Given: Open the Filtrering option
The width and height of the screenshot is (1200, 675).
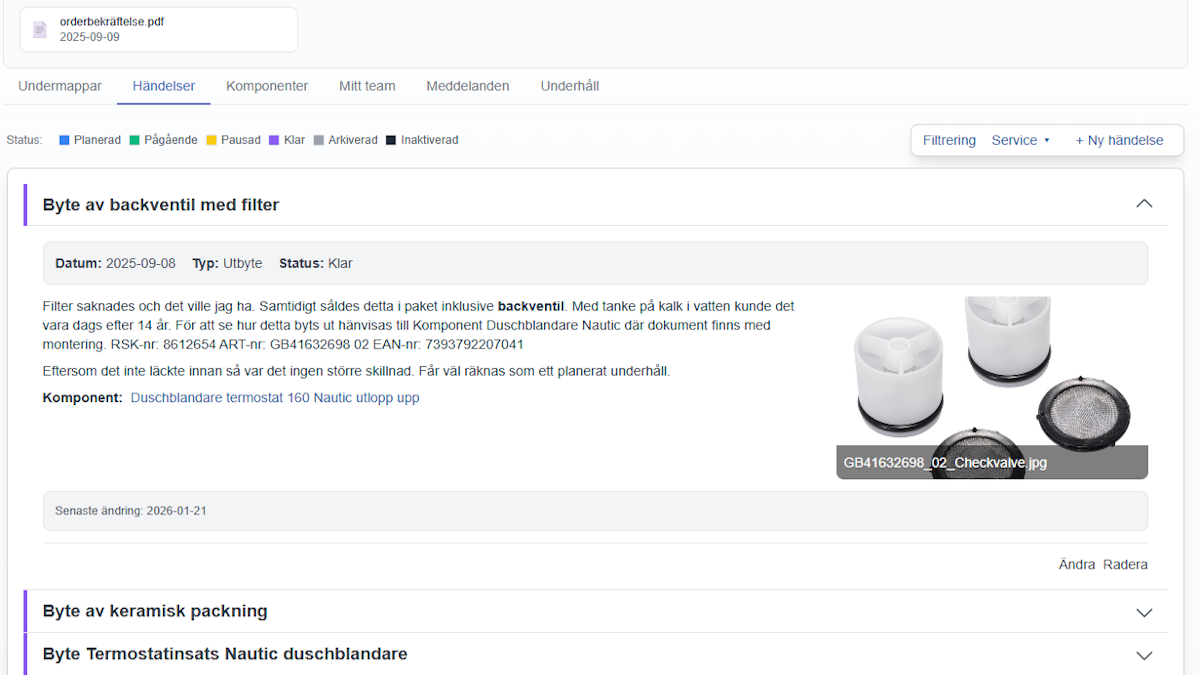Looking at the screenshot, I should (x=949, y=140).
